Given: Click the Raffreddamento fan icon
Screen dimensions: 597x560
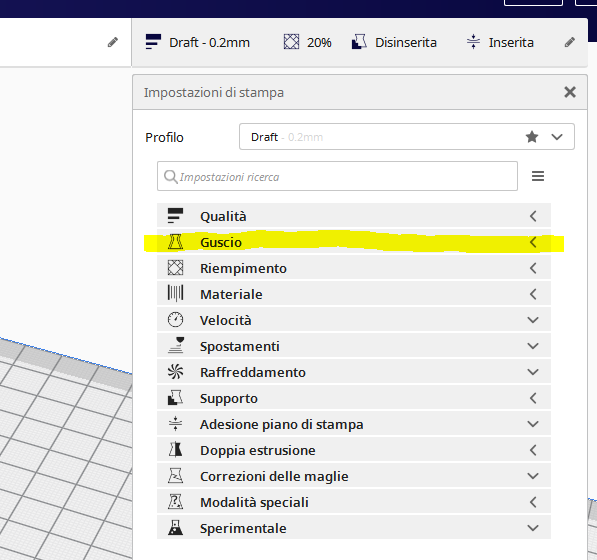Looking at the screenshot, I should [175, 372].
